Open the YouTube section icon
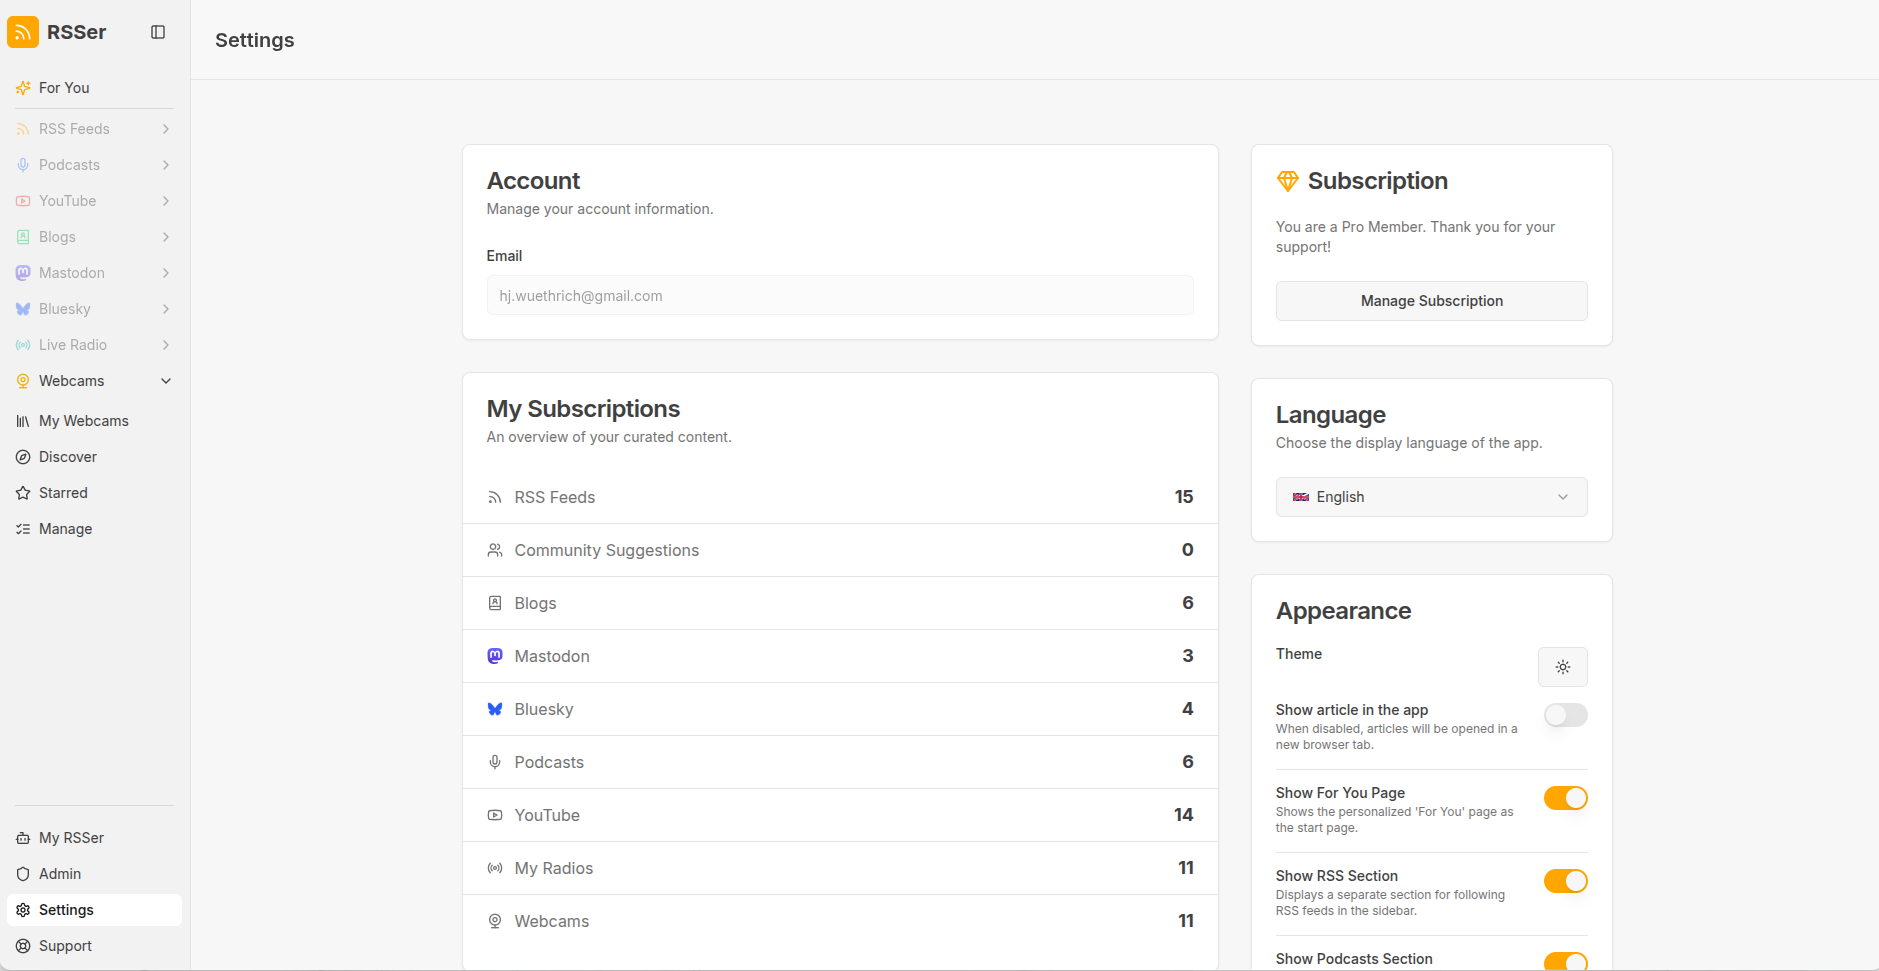This screenshot has height=971, width=1879. coord(23,200)
